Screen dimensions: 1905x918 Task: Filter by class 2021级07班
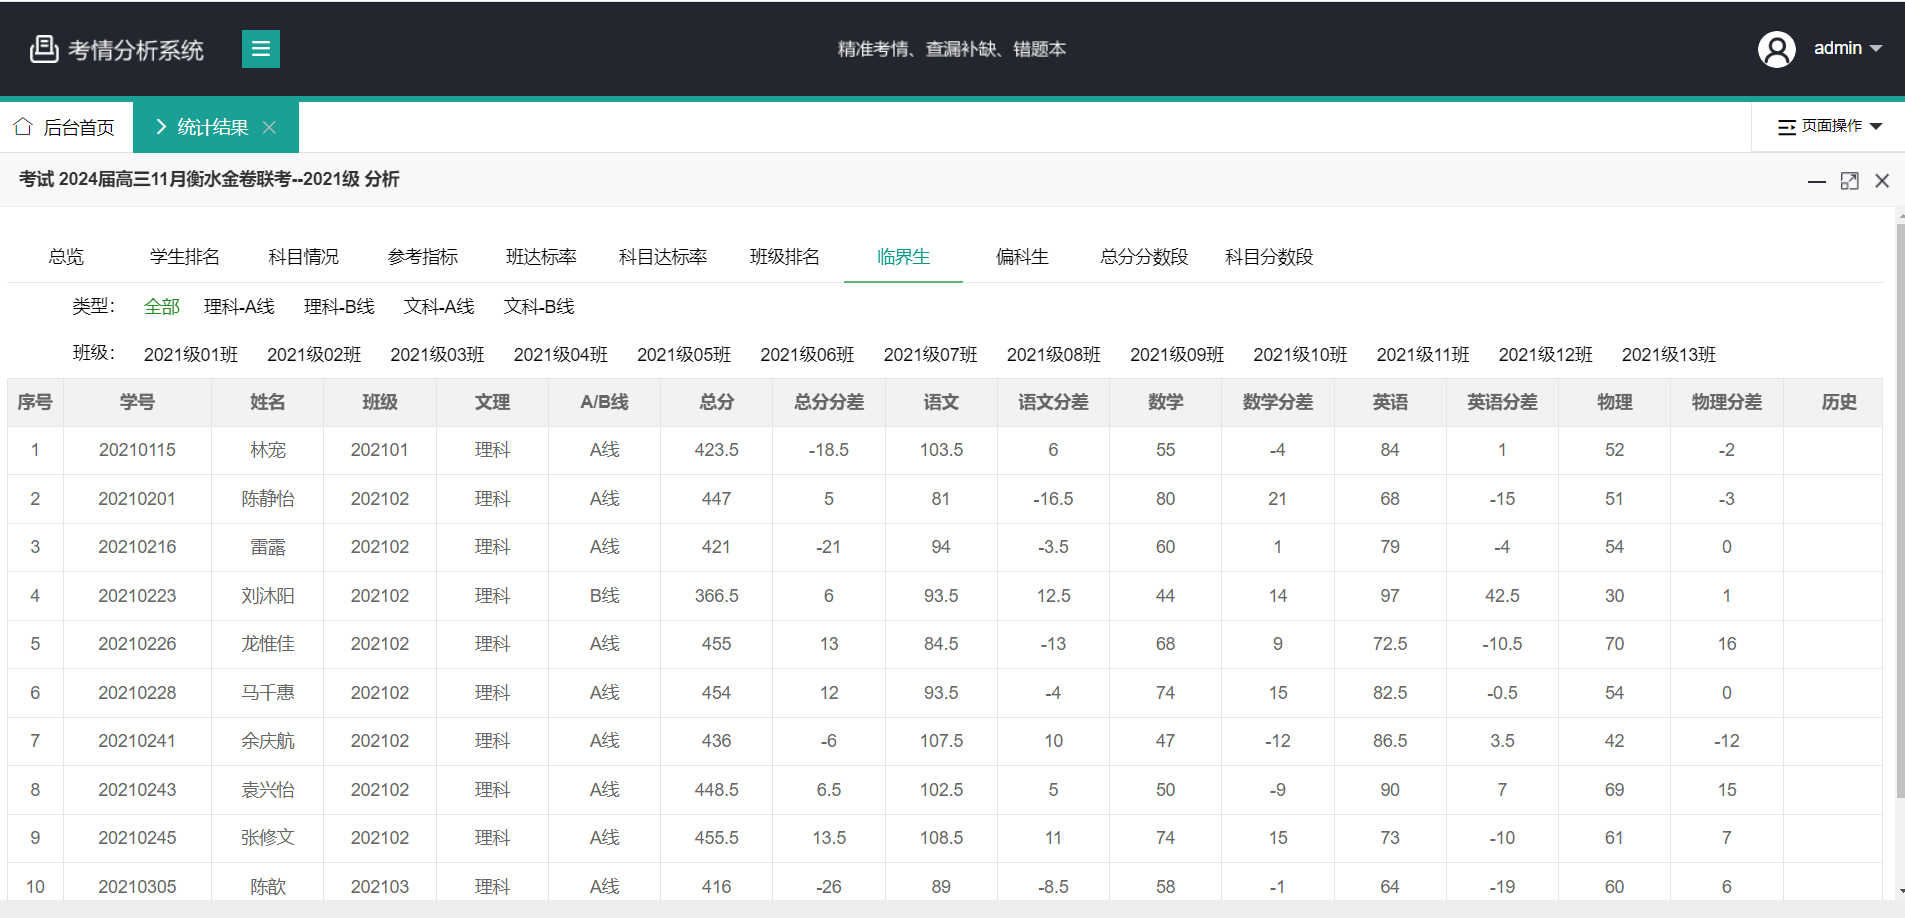coord(930,354)
